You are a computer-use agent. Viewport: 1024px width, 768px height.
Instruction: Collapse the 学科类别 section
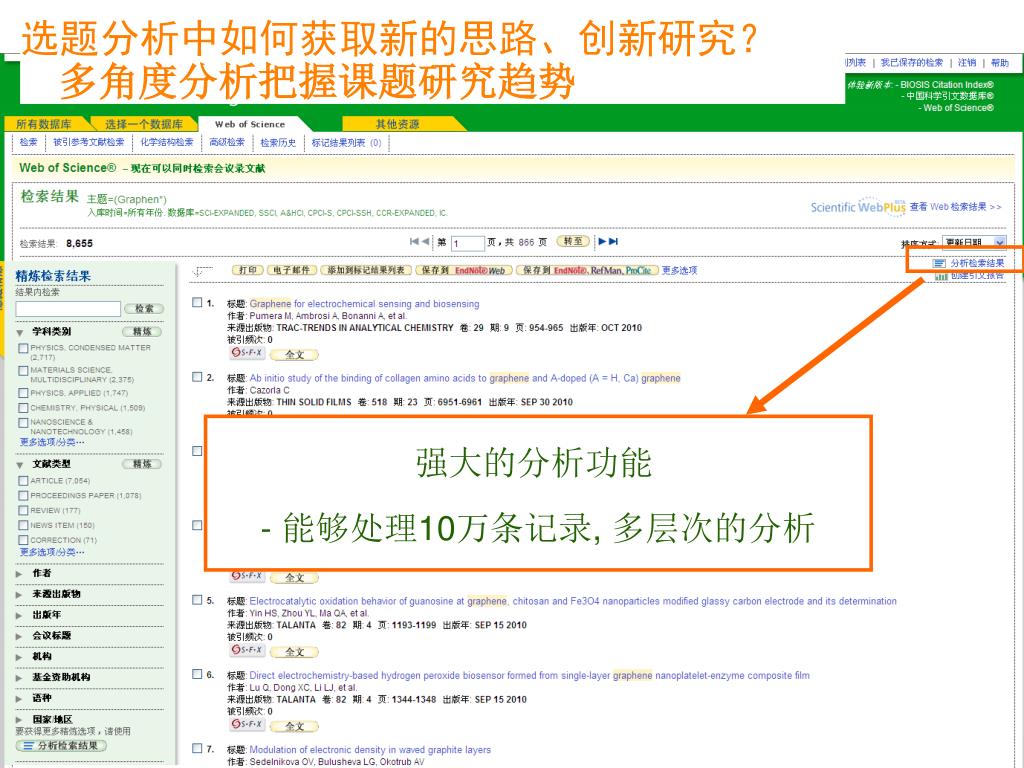point(20,332)
